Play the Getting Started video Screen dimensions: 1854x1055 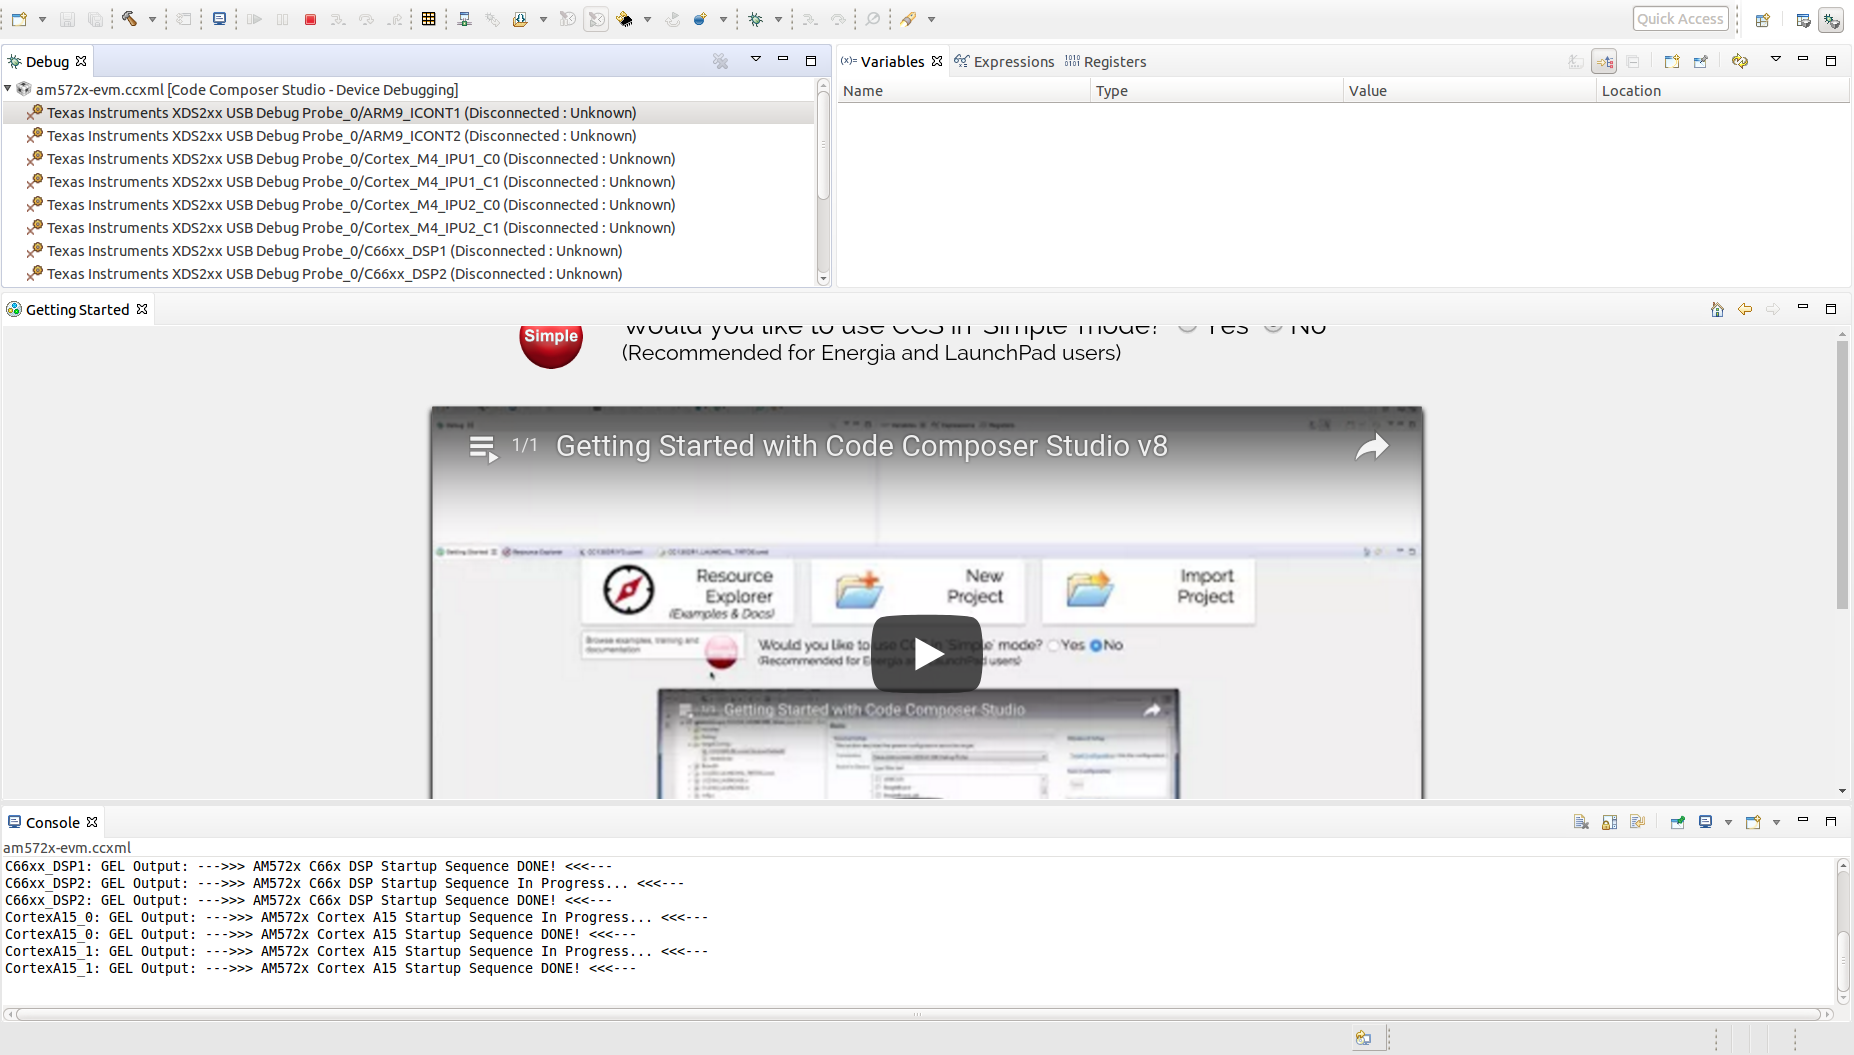[926, 654]
